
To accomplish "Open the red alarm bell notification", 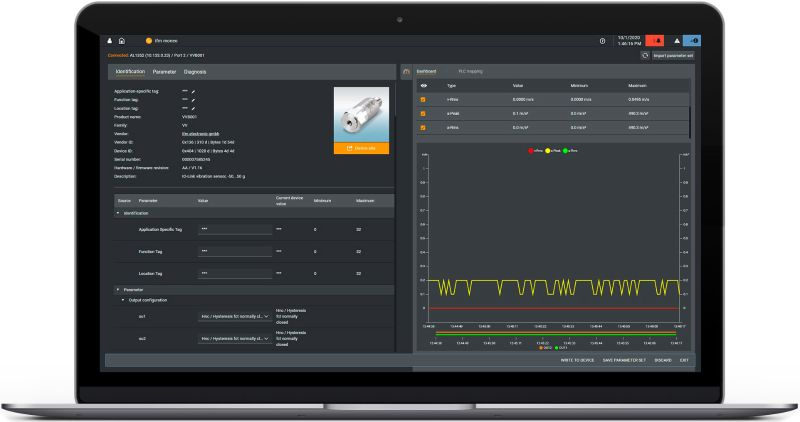I will click(x=657, y=41).
